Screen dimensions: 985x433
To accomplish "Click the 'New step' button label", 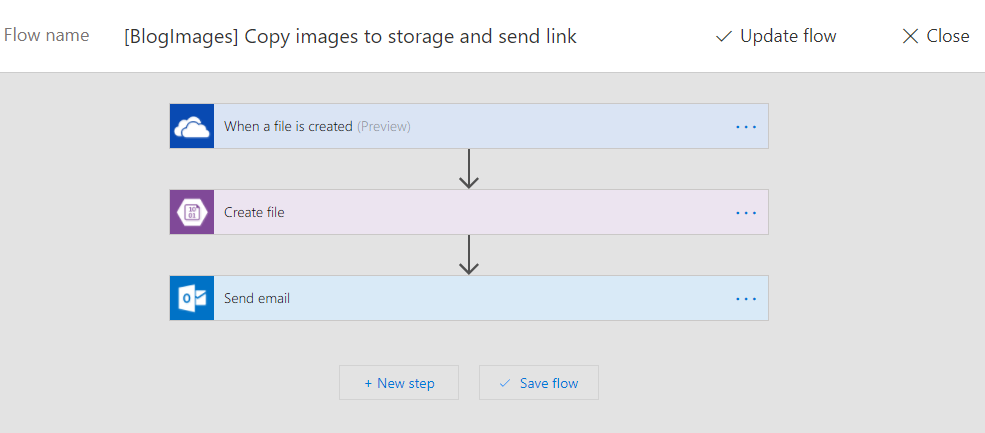I will pyautogui.click(x=406, y=383).
